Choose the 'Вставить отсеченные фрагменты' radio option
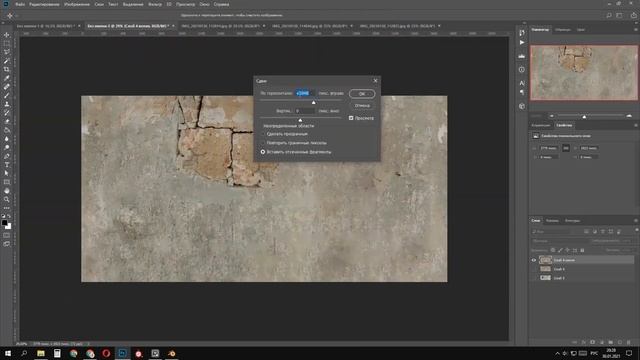This screenshot has width=640, height=360. pyautogui.click(x=263, y=152)
